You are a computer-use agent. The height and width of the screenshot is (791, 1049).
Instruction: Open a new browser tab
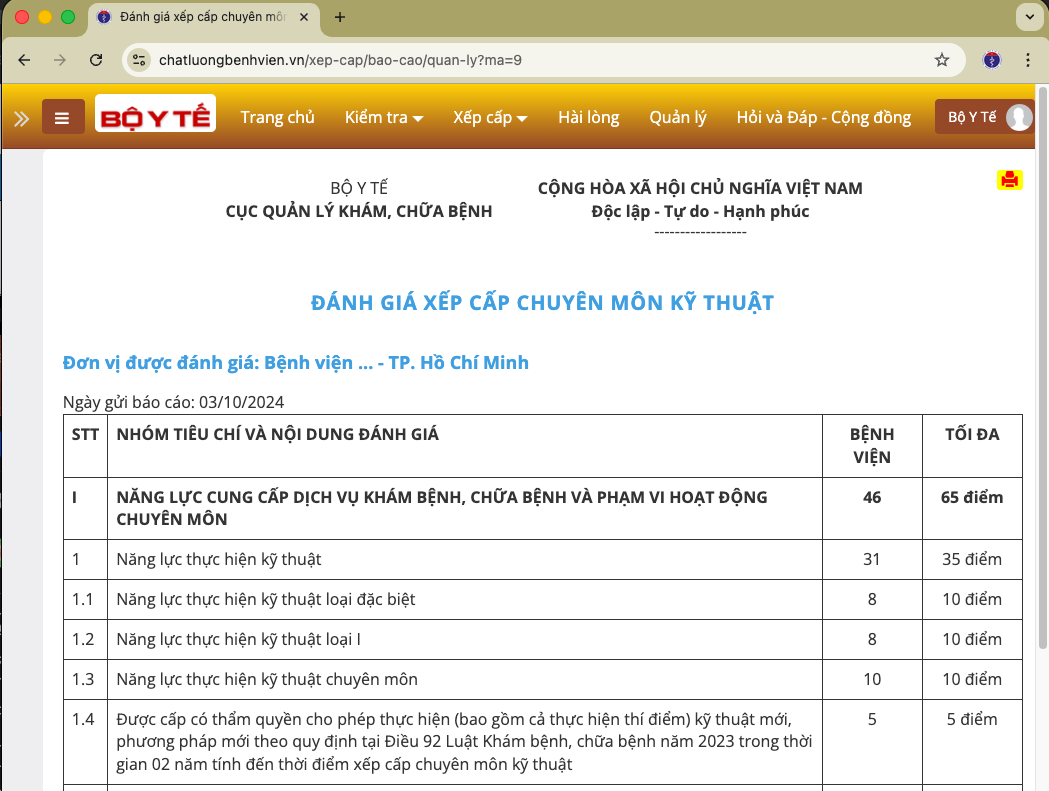[x=340, y=17]
